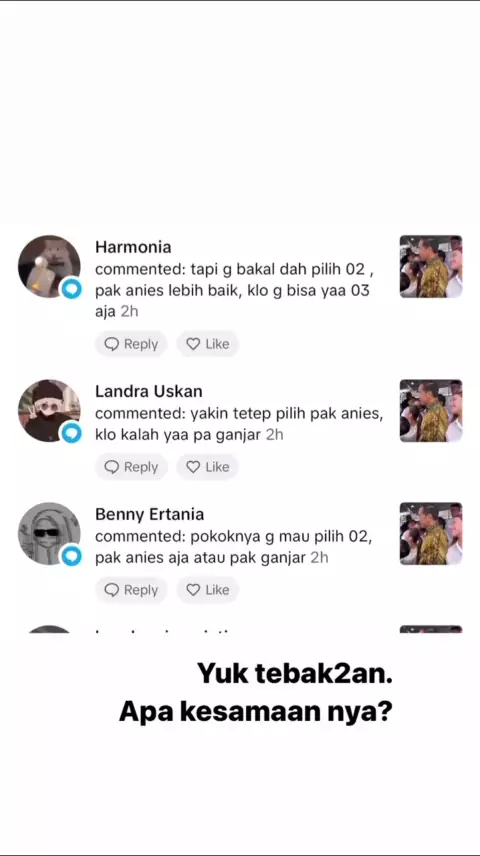The height and width of the screenshot is (856, 480).
Task: Open the Harmonia username link
Action: point(133,247)
